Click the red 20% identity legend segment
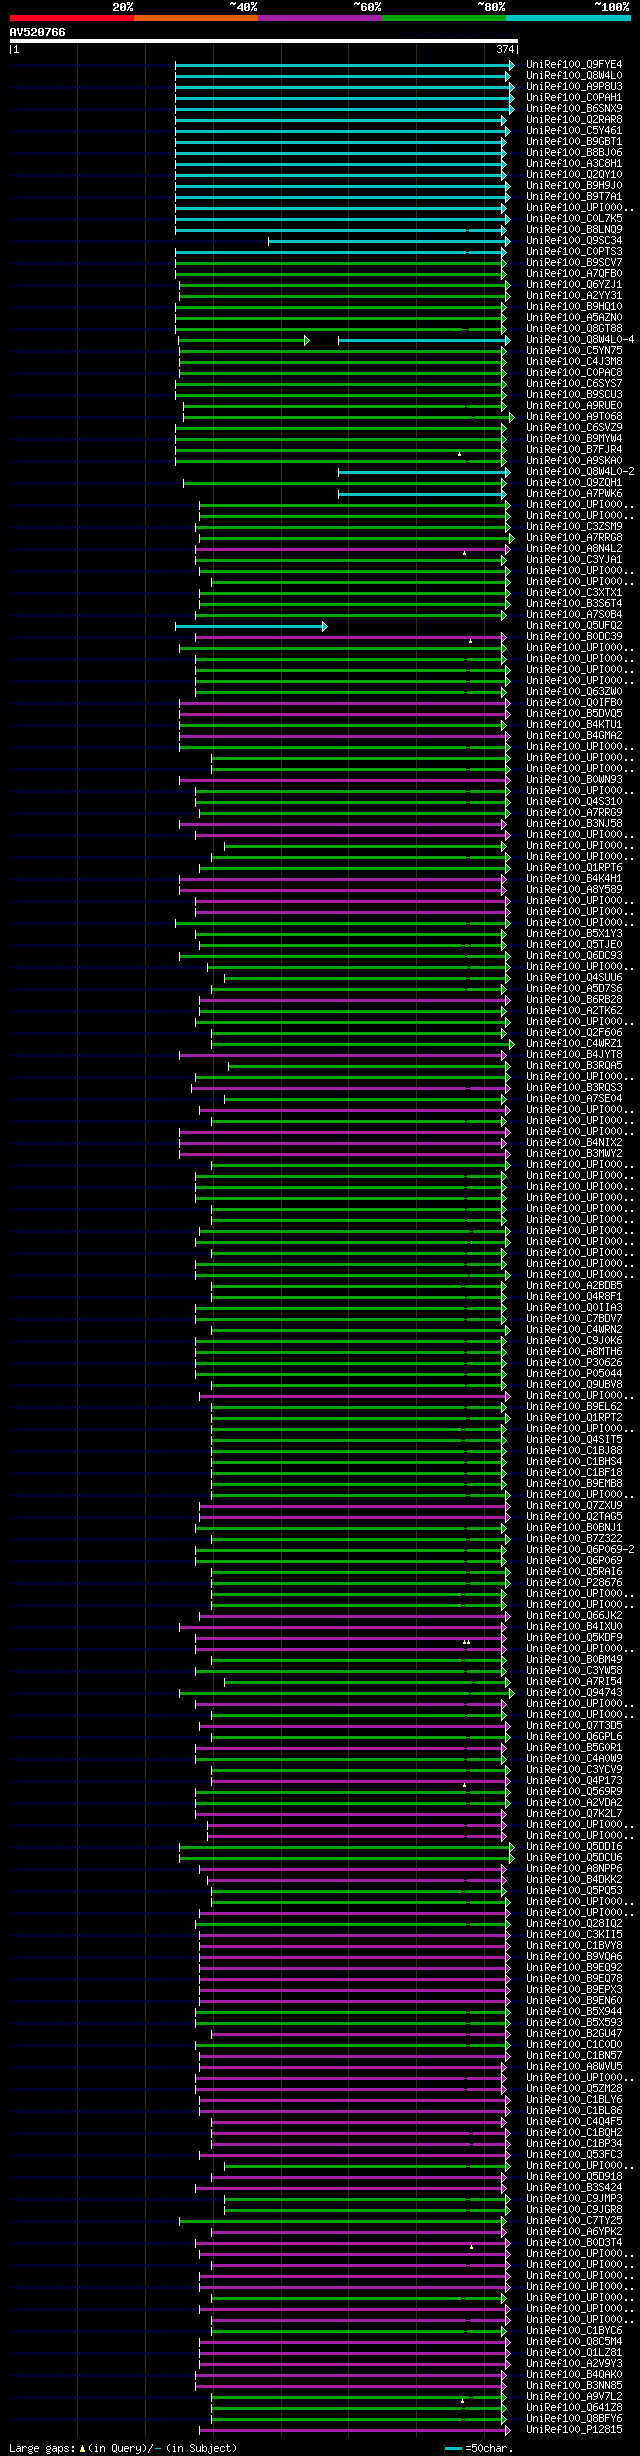The image size is (640, 2456). coord(71,17)
